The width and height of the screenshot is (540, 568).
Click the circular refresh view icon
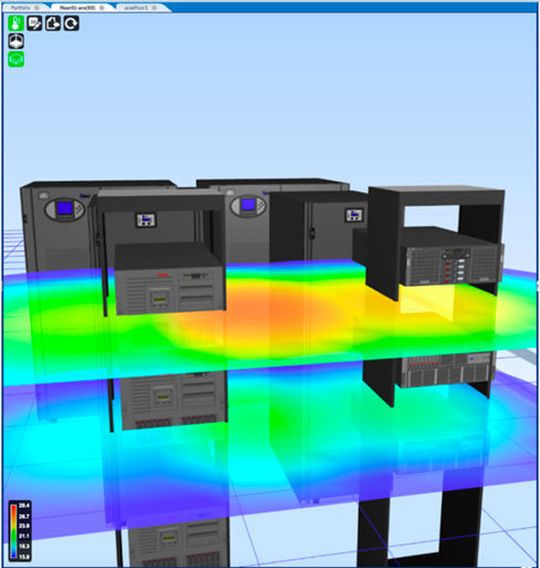[x=71, y=23]
